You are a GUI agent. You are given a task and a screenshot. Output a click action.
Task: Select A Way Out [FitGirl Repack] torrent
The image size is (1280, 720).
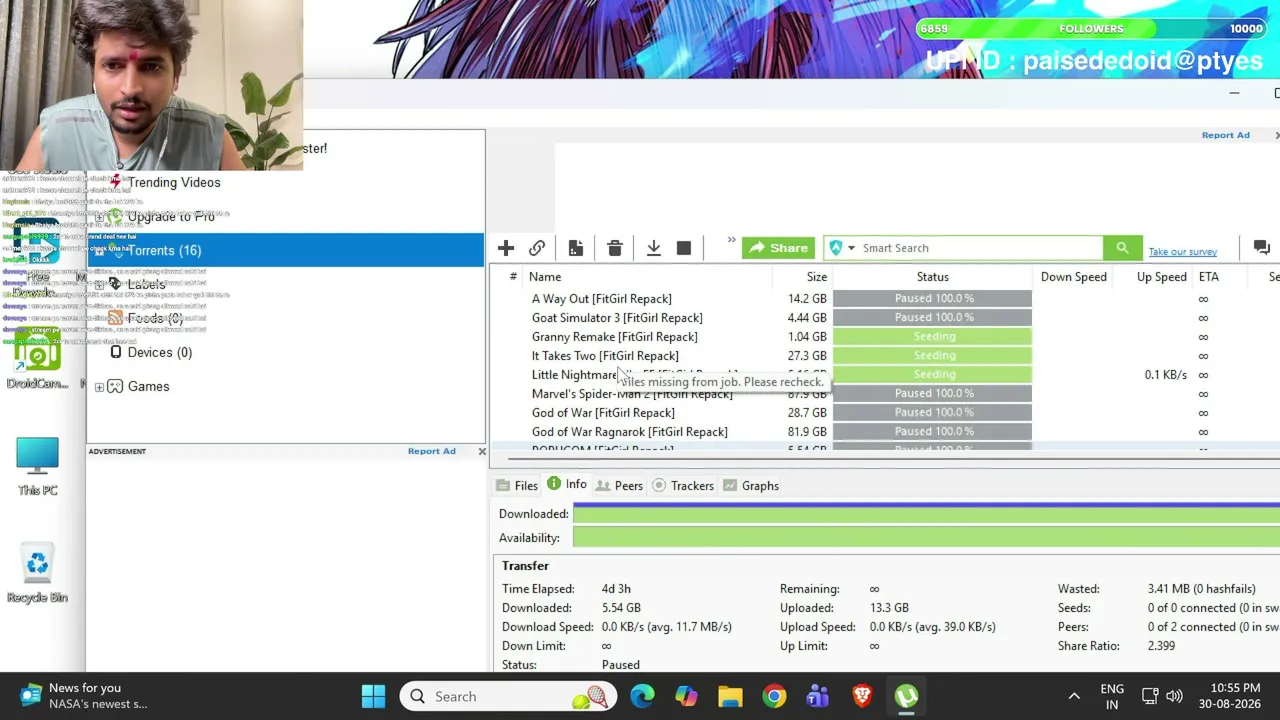tap(602, 299)
